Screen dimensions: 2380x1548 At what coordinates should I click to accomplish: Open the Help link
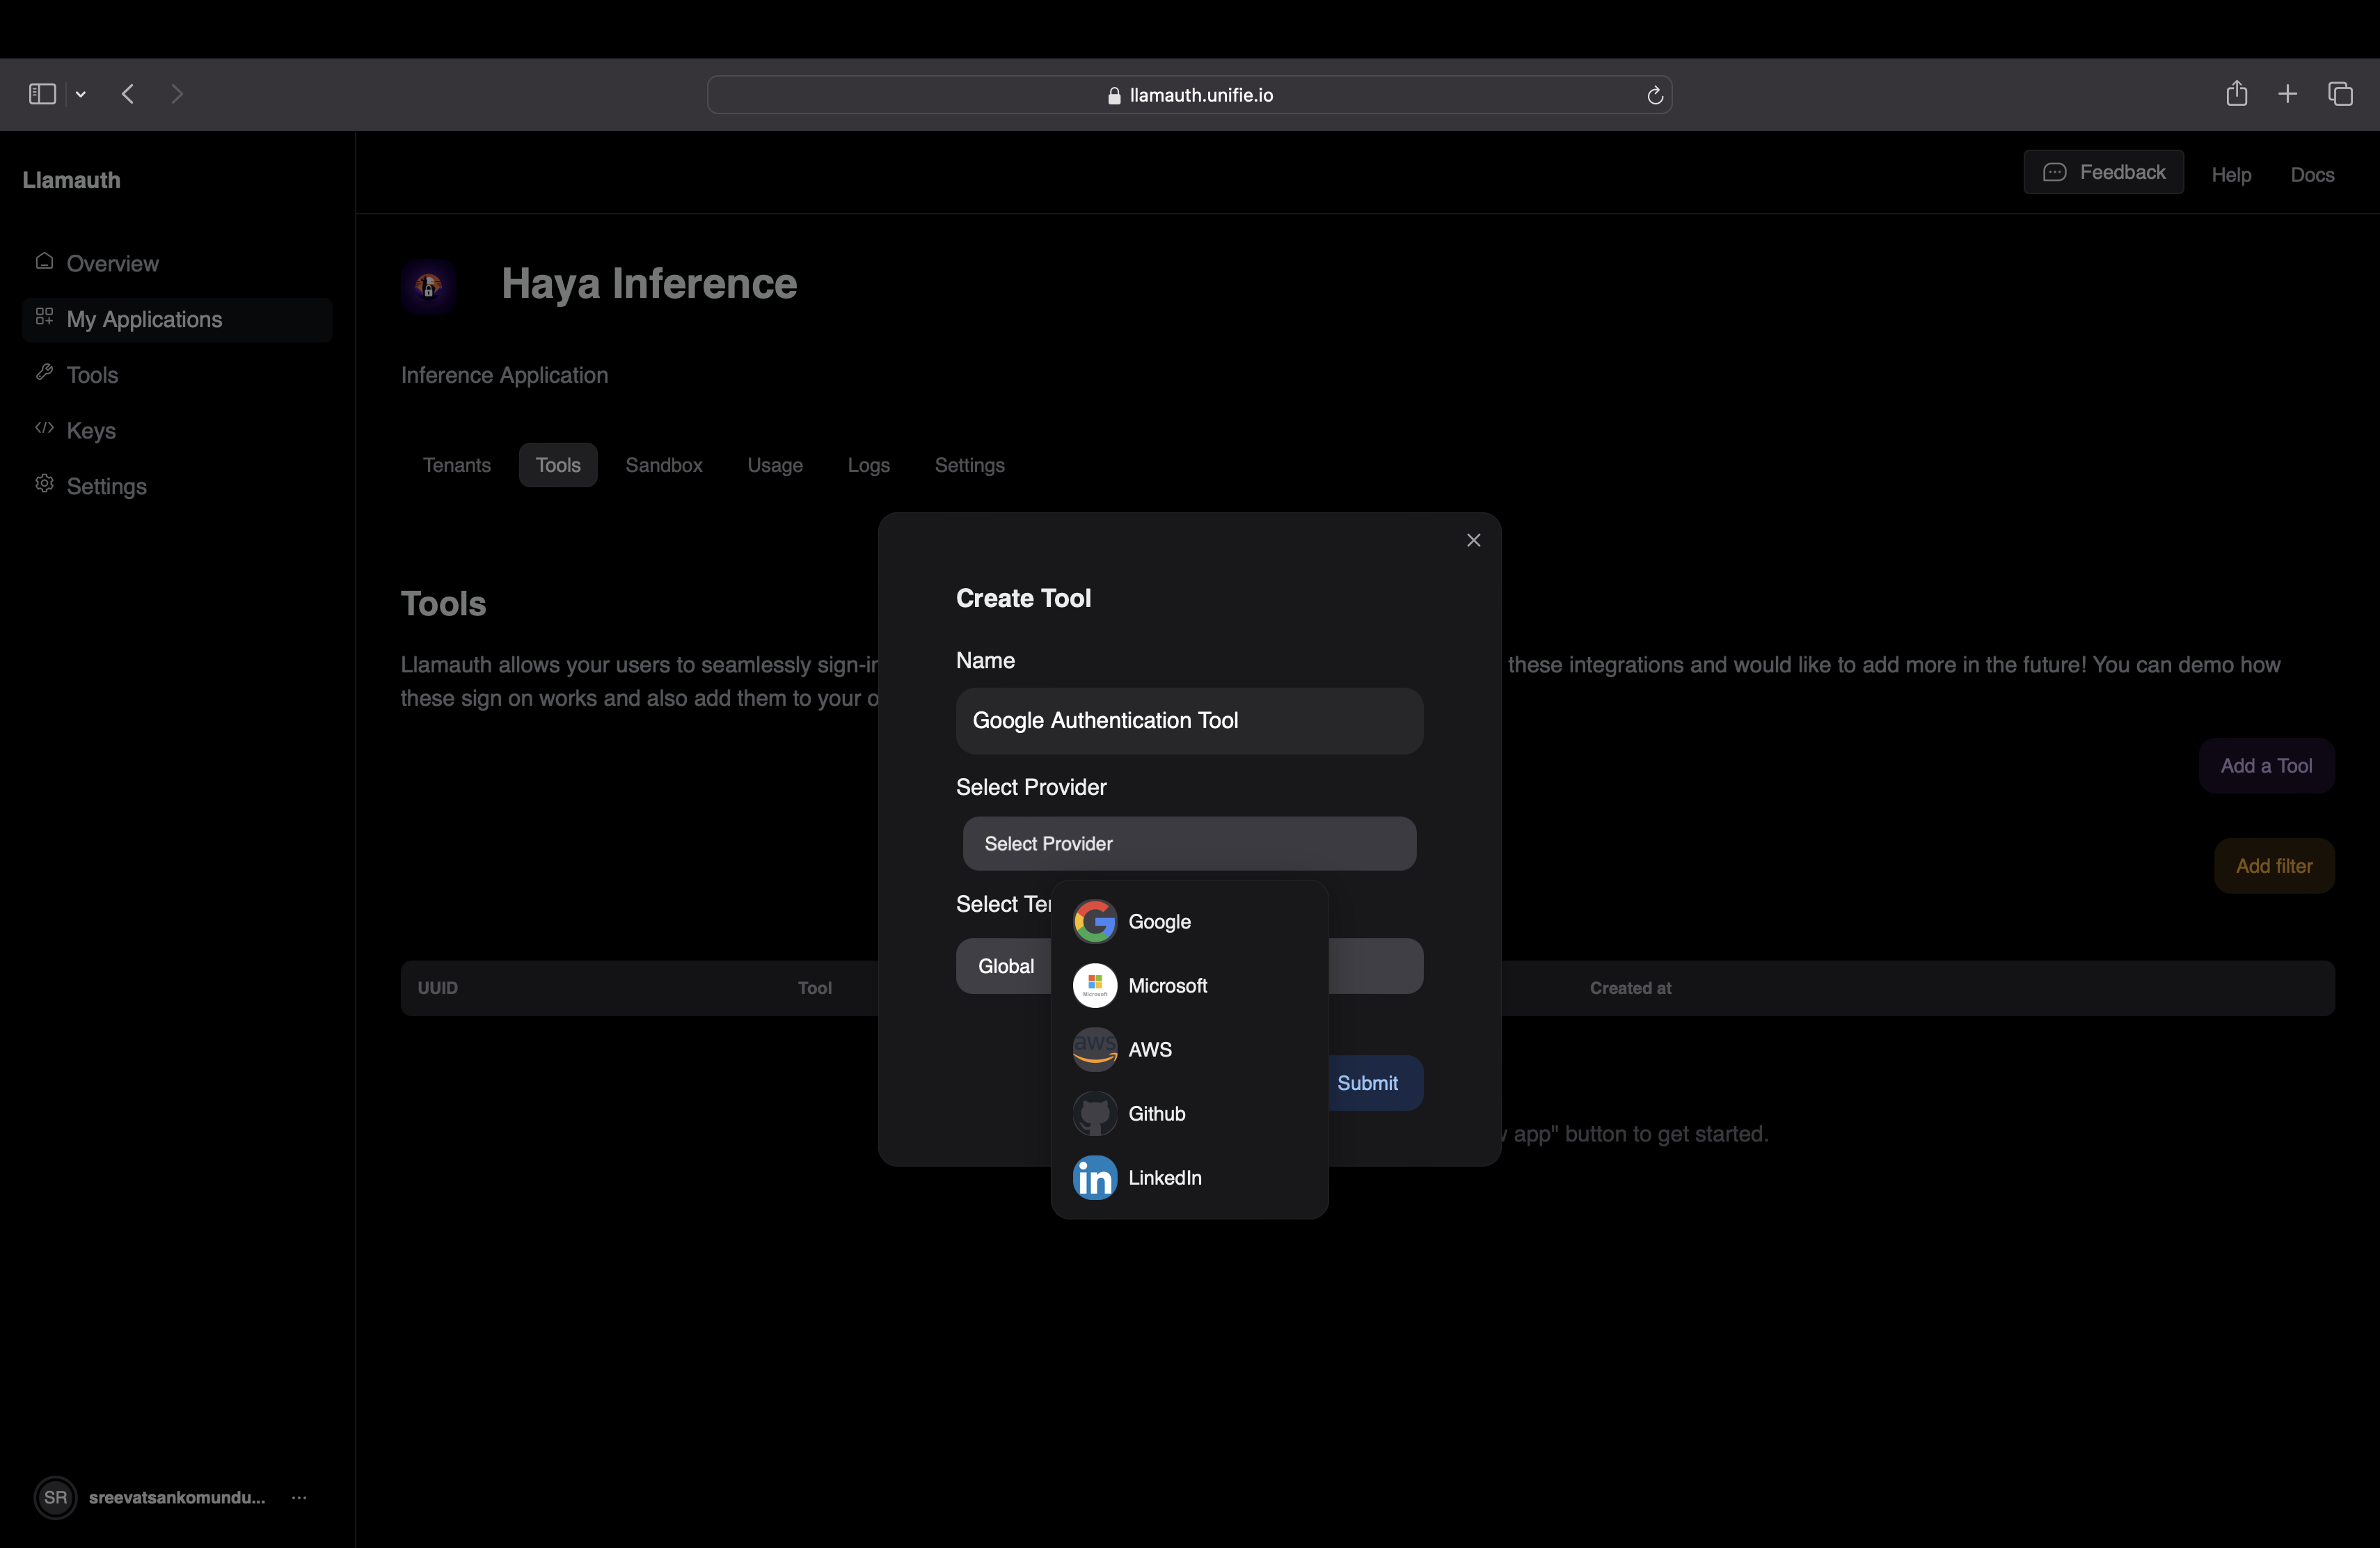pyautogui.click(x=2231, y=175)
